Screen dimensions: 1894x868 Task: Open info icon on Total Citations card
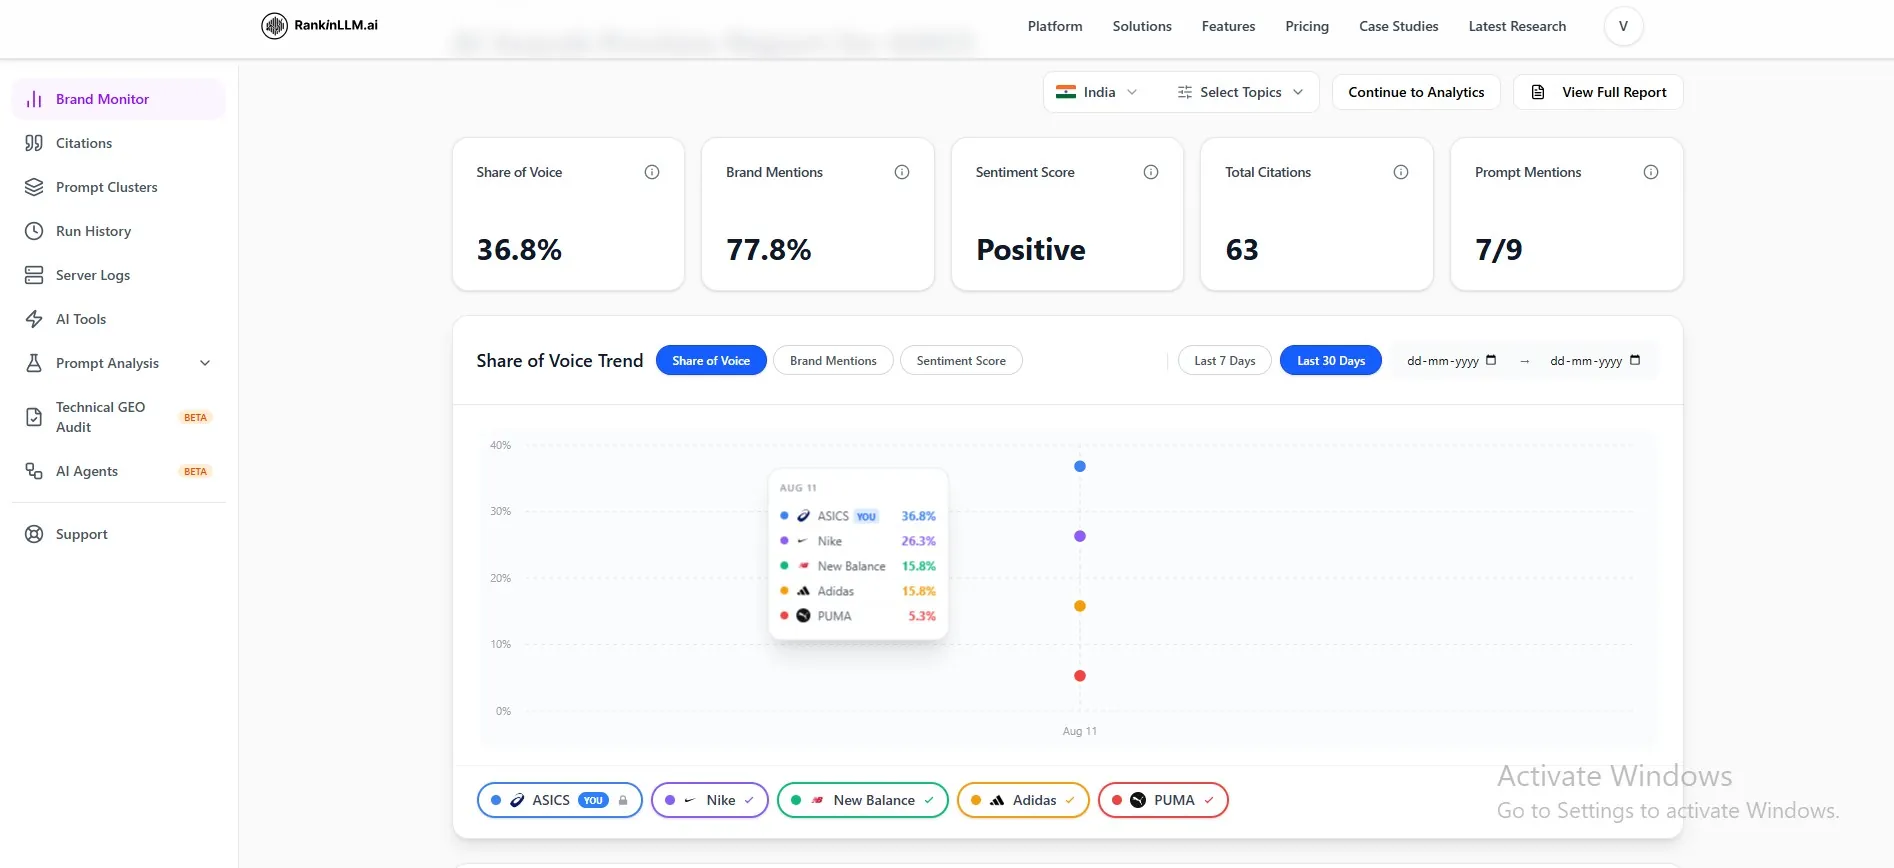point(1401,172)
